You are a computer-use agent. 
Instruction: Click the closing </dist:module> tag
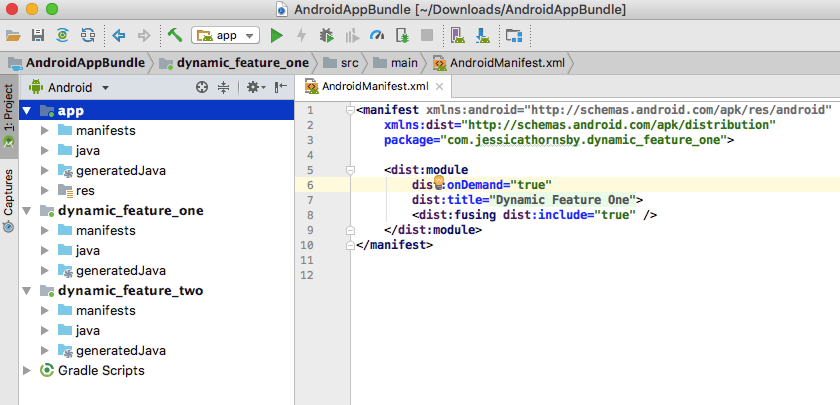(x=433, y=230)
